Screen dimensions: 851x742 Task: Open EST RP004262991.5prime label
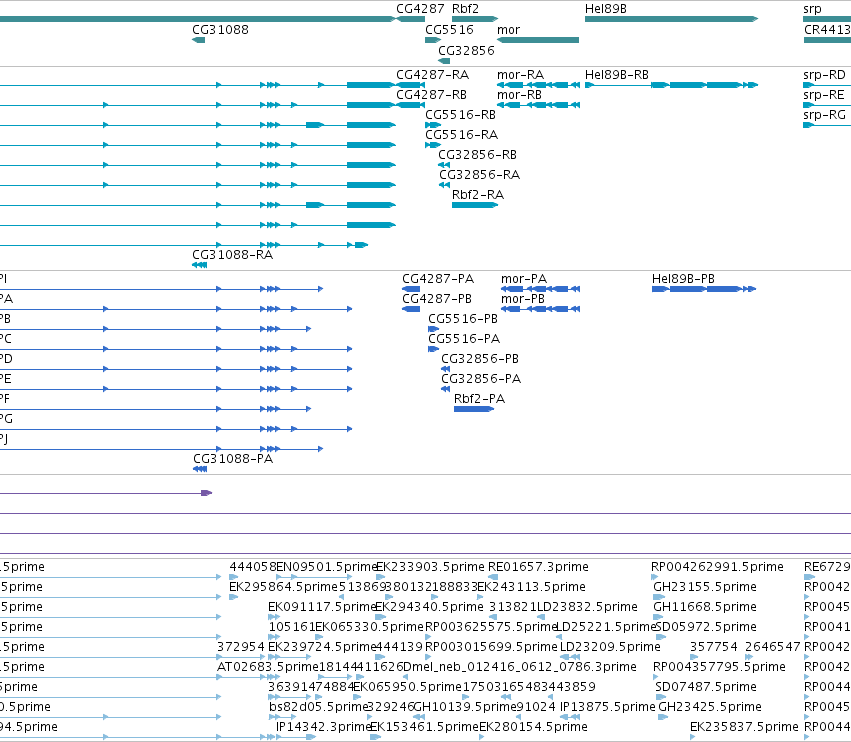[717, 567]
